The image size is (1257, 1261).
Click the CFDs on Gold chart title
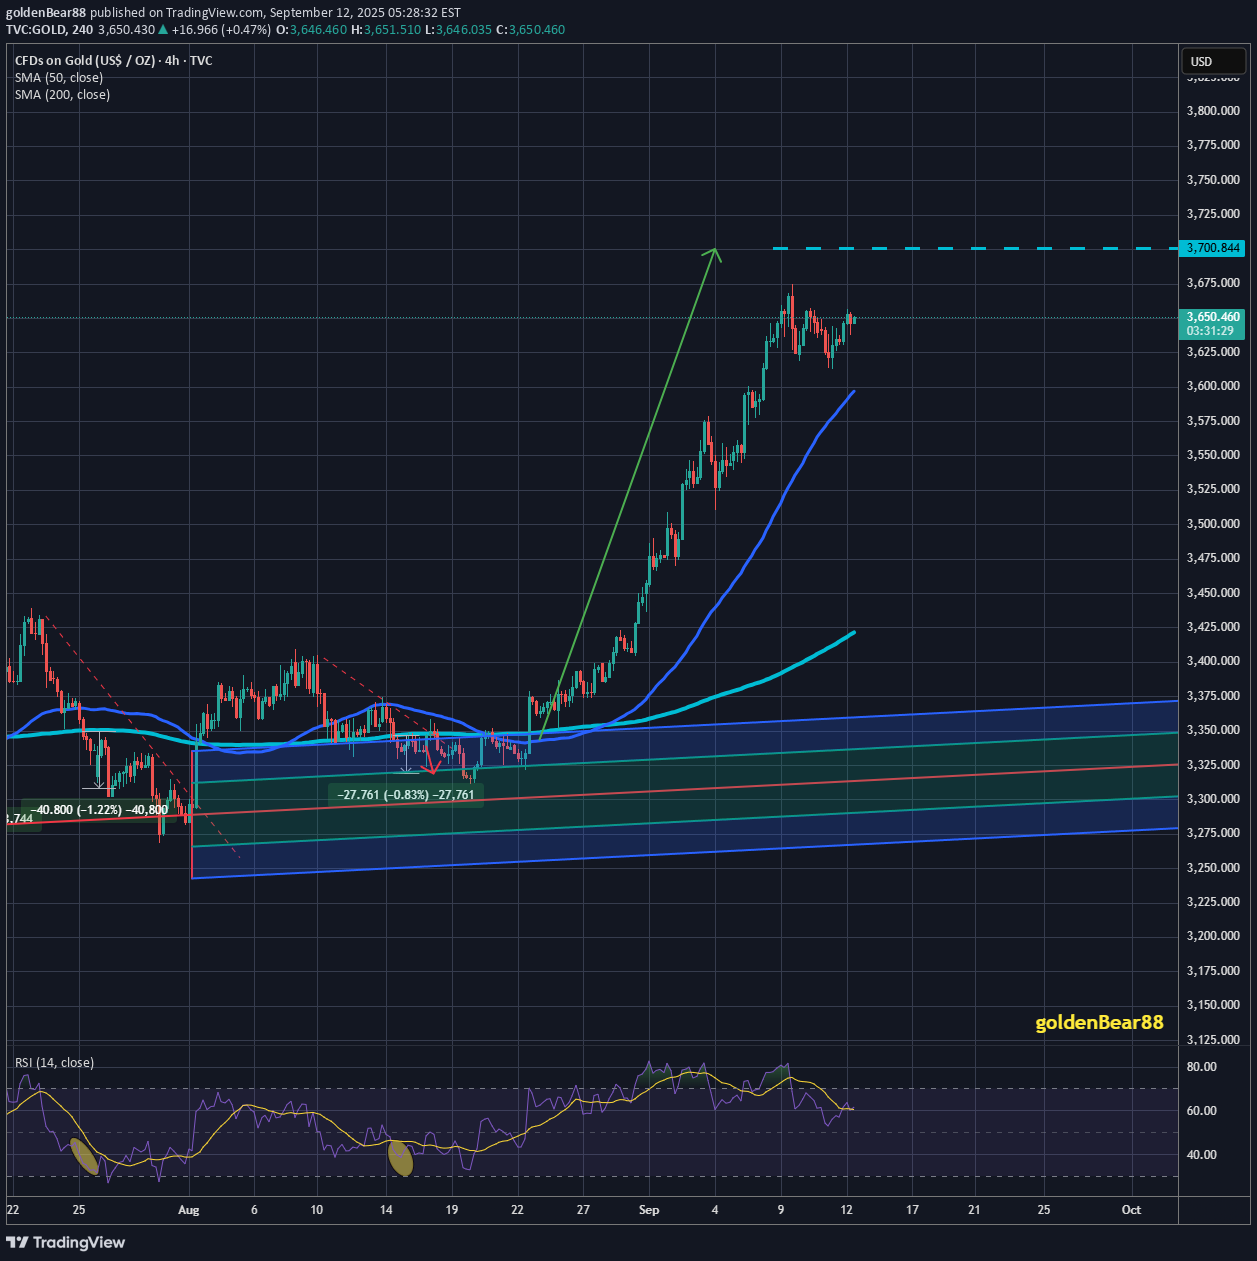[113, 61]
